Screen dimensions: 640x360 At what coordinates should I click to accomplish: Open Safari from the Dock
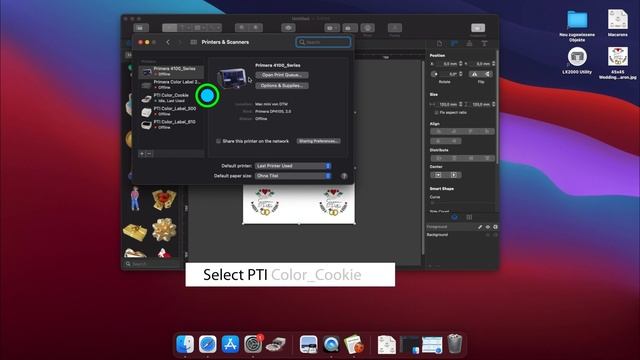coord(208,344)
